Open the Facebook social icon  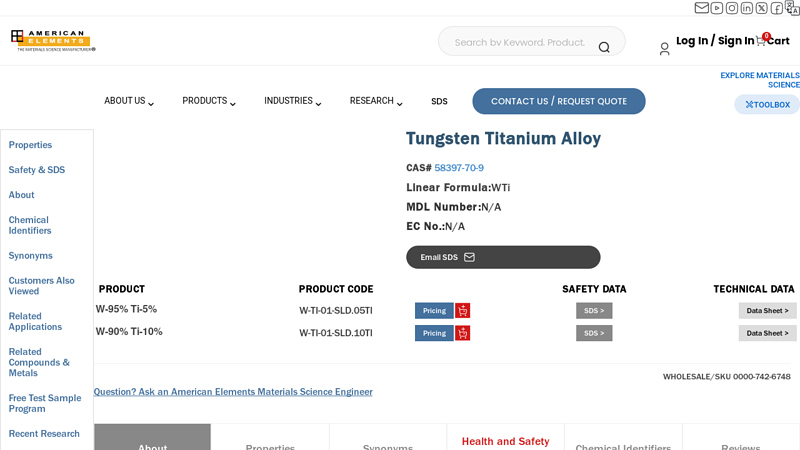point(777,8)
